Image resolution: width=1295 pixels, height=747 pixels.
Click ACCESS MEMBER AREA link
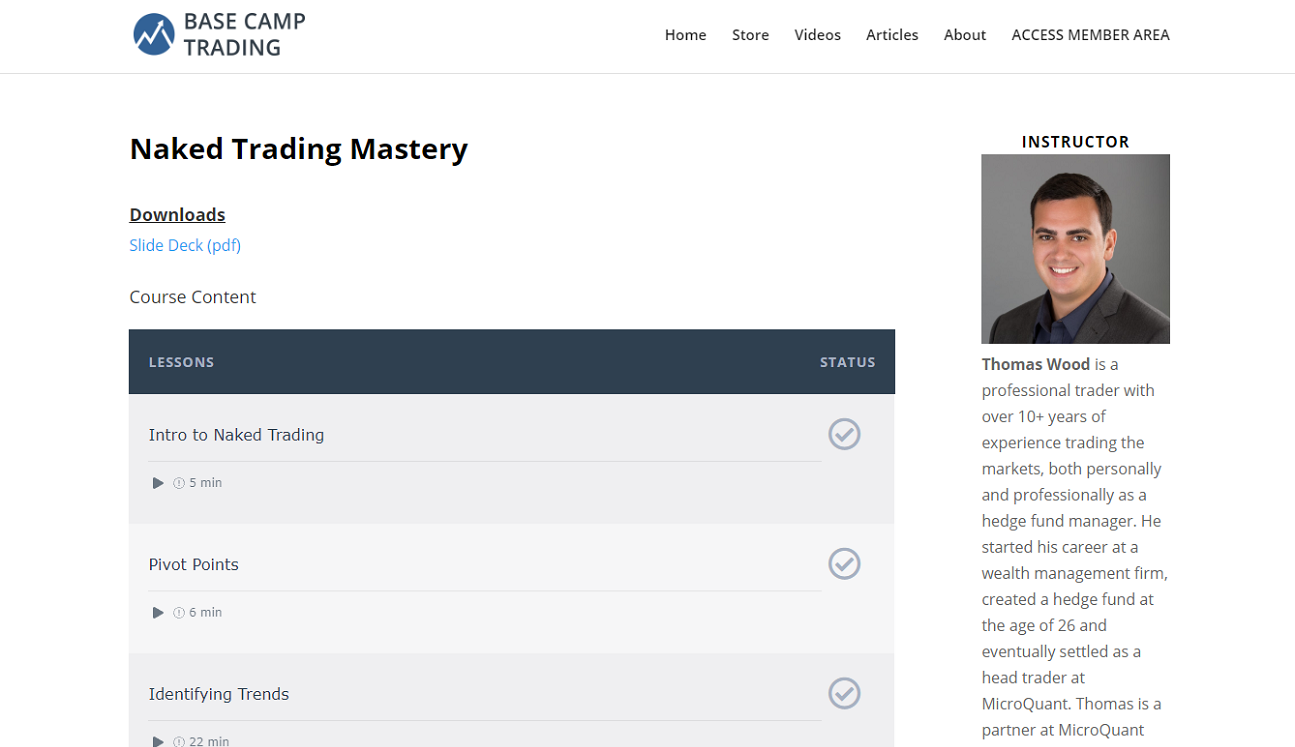click(1090, 35)
